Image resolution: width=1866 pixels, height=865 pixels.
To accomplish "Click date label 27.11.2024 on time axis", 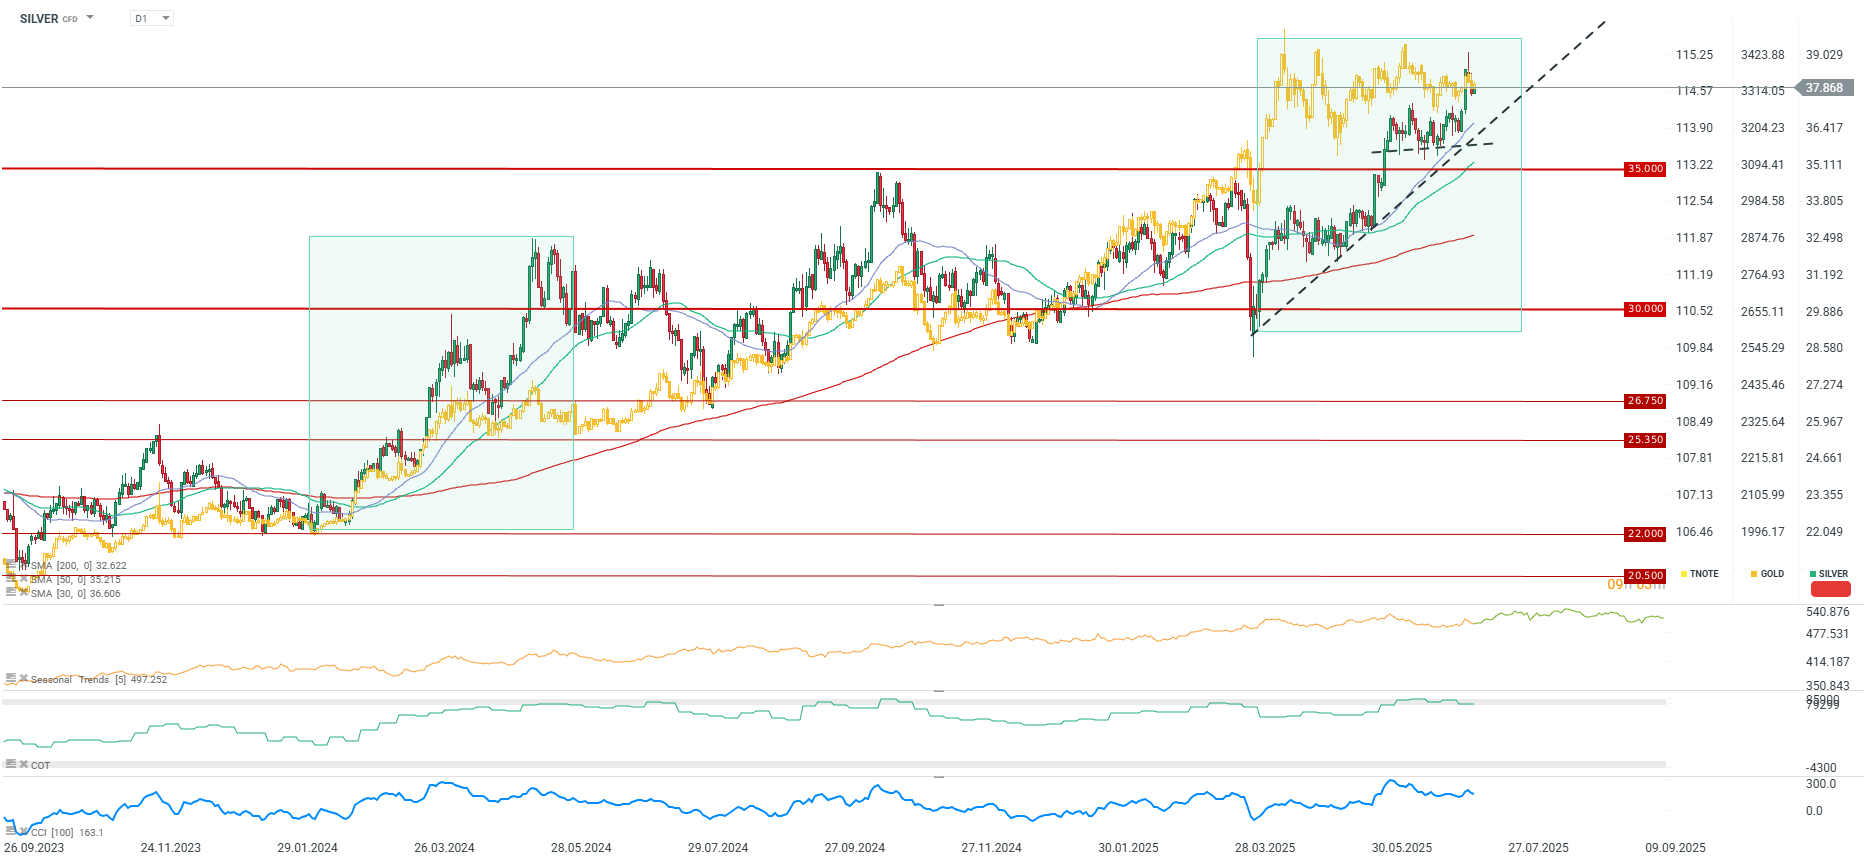I will 992,848.
